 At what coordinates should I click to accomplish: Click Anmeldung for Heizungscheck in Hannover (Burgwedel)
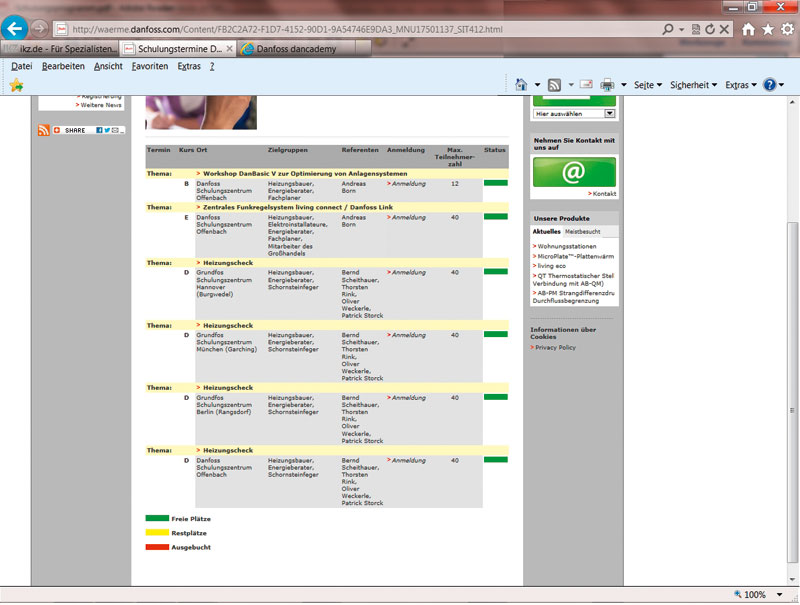pos(406,272)
